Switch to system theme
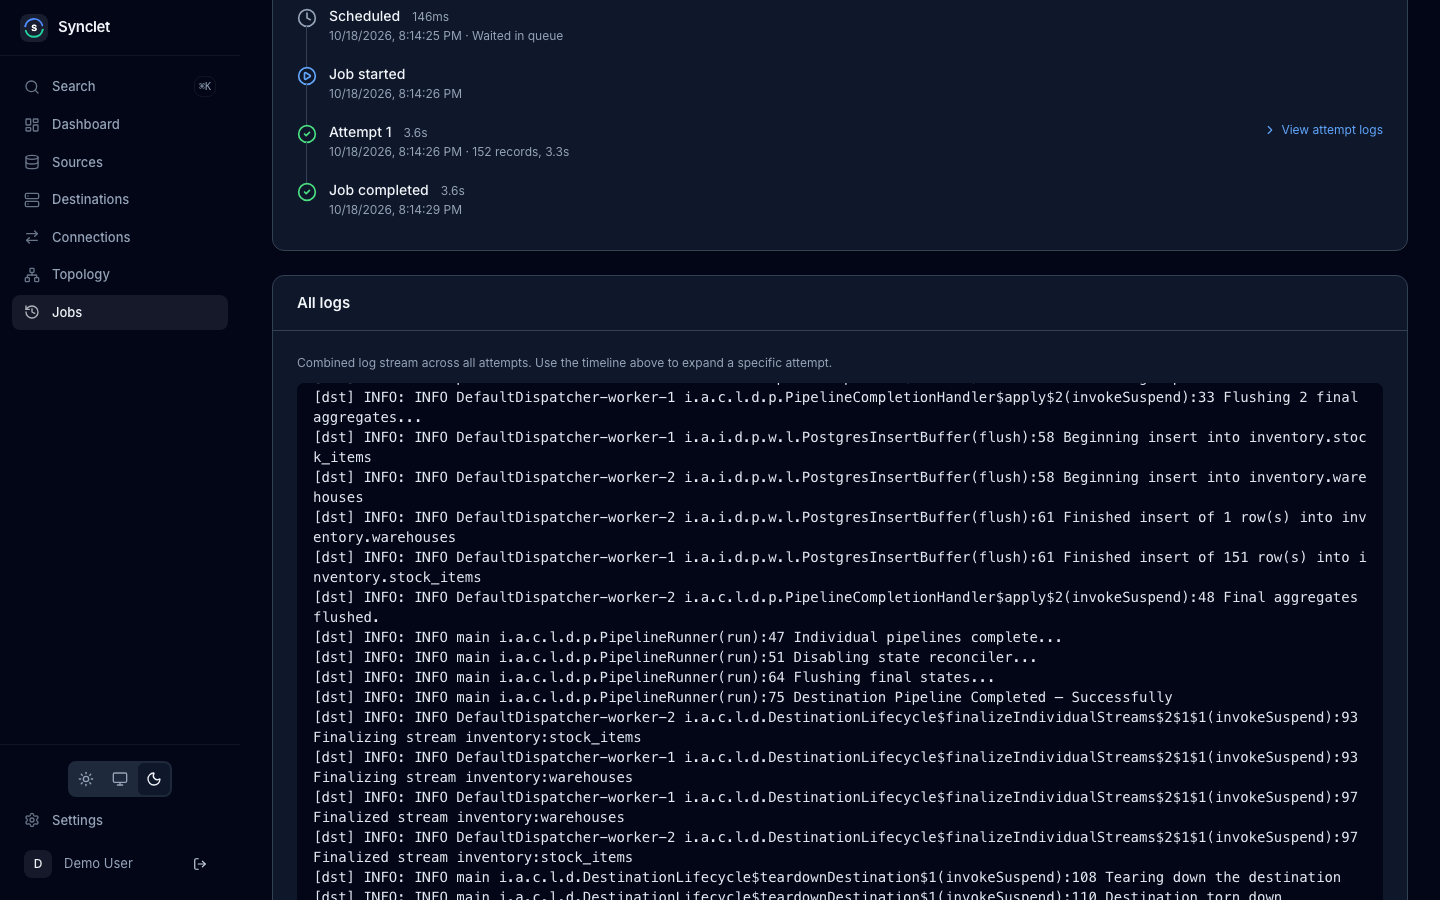Viewport: 1440px width, 900px height. point(120,779)
